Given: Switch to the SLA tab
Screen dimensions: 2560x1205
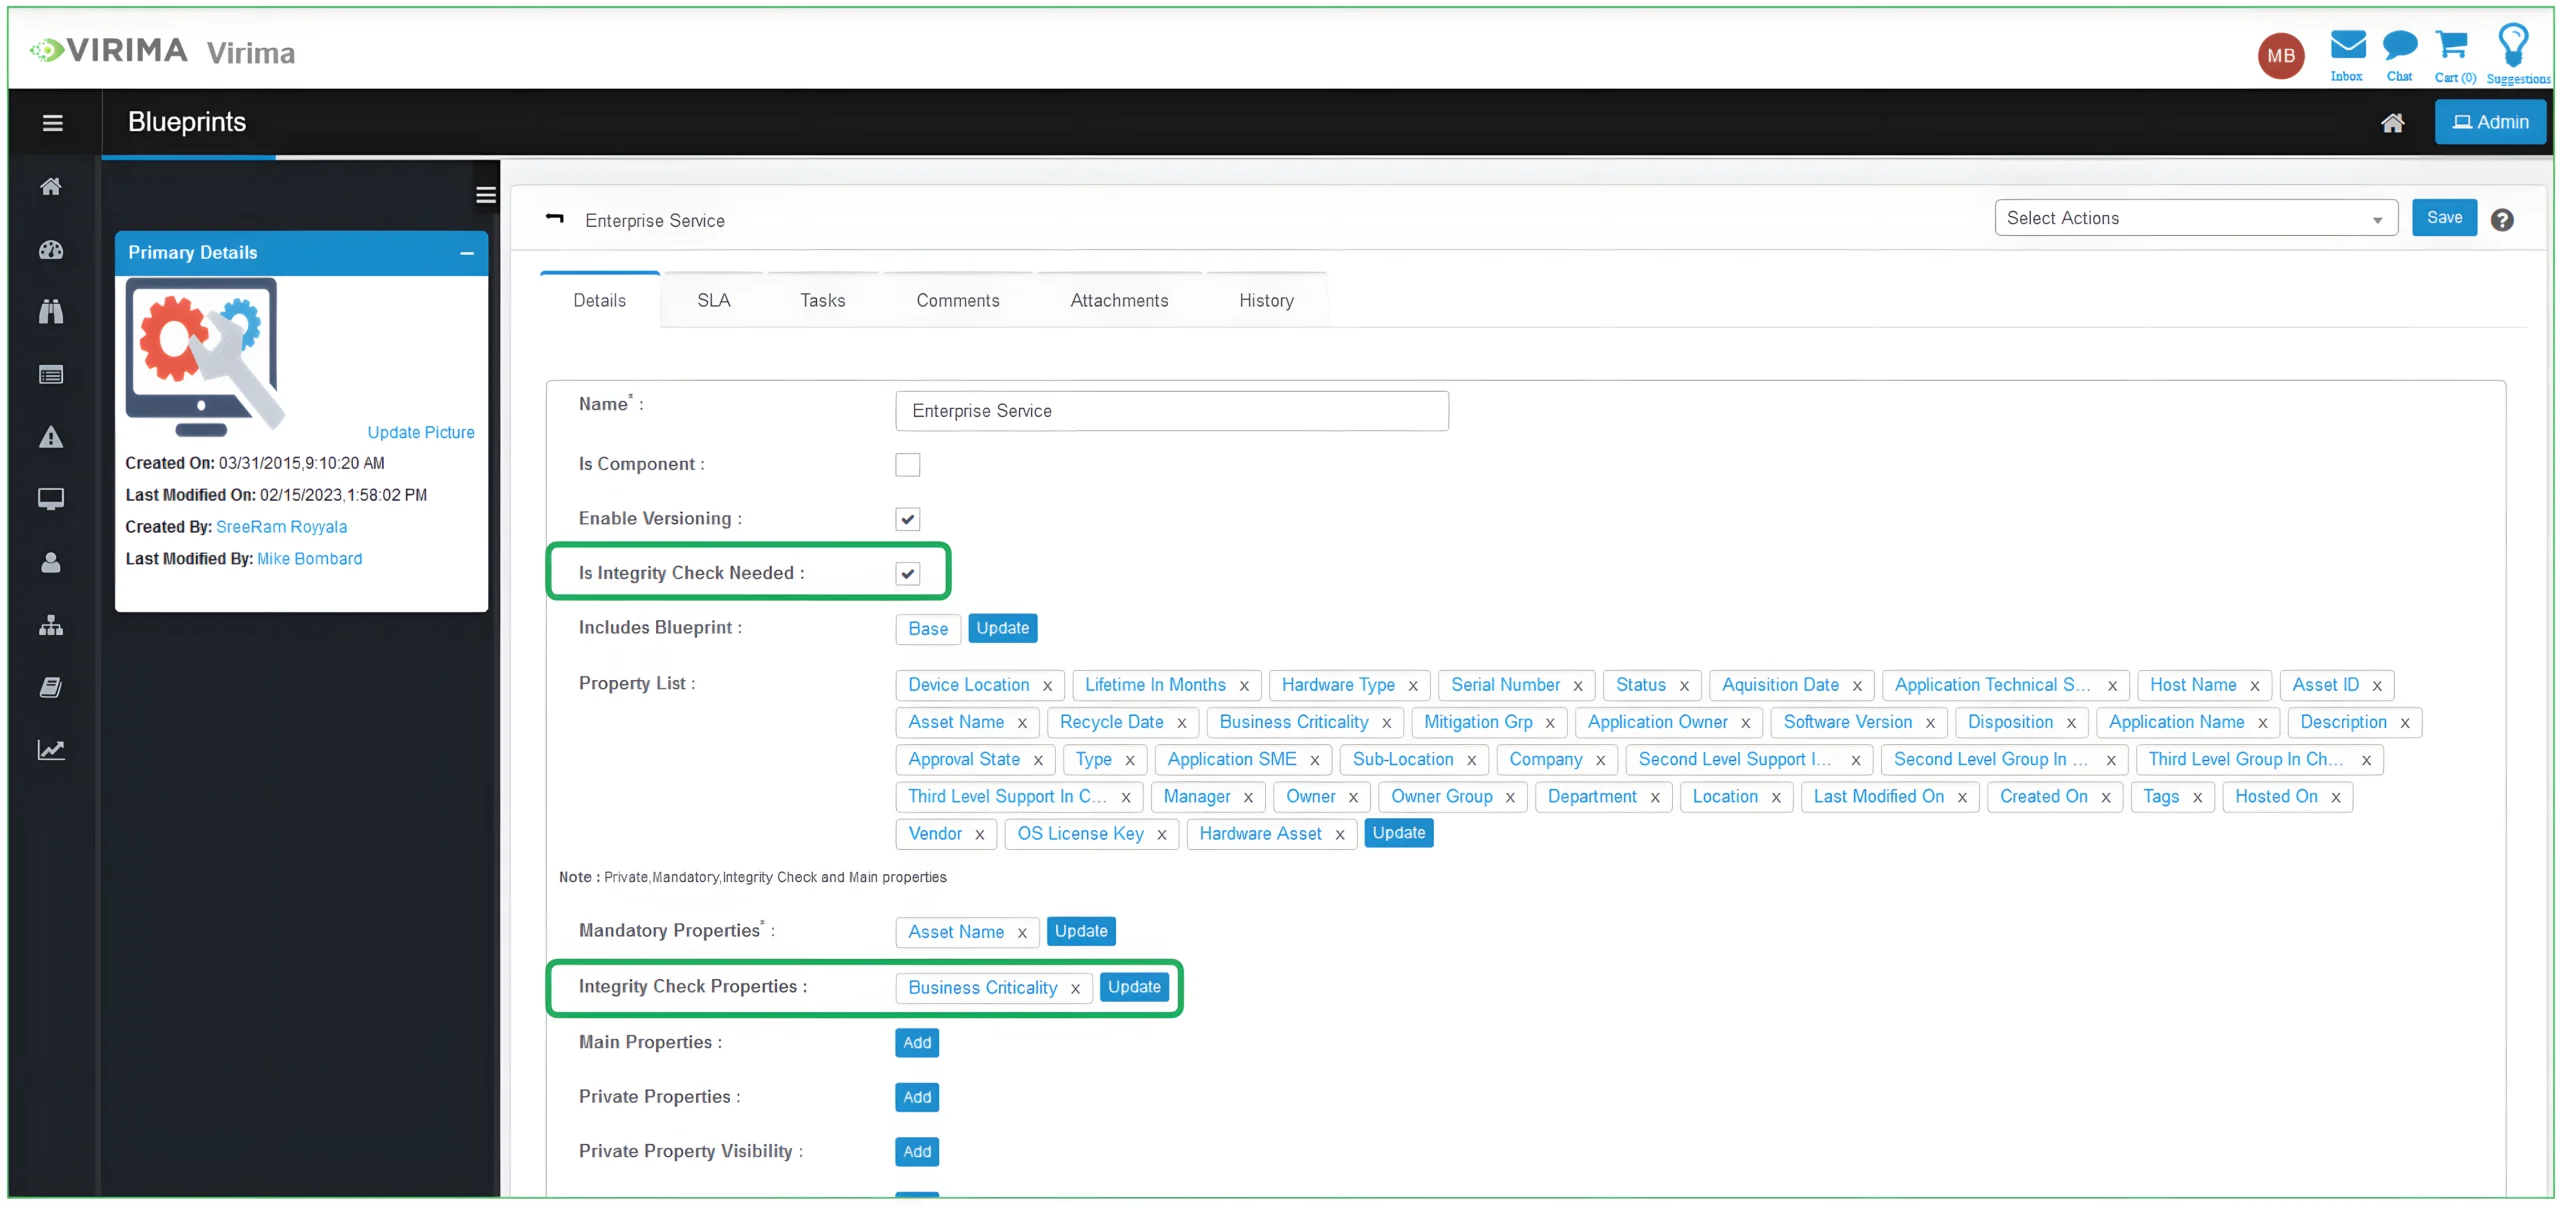Looking at the screenshot, I should pos(713,299).
